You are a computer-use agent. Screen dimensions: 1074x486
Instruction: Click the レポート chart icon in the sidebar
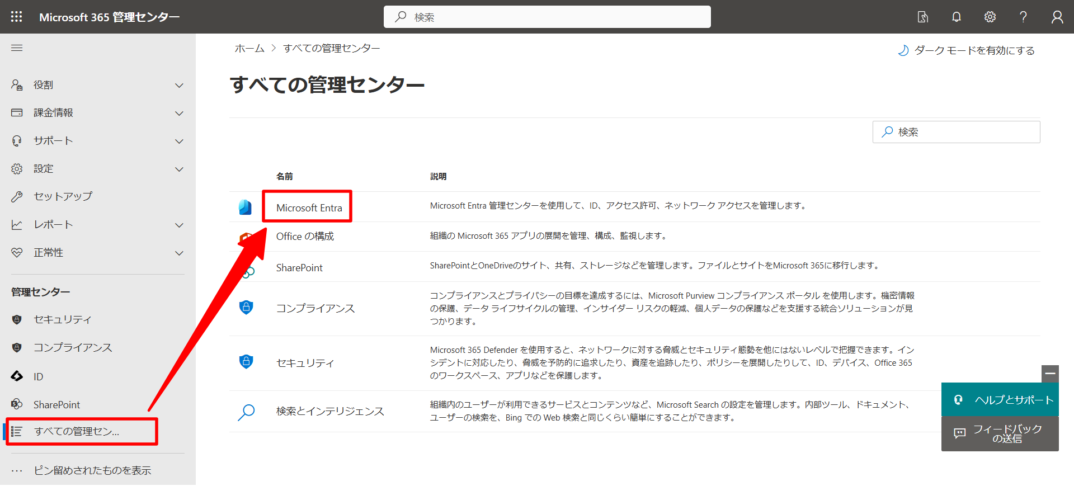point(18,225)
